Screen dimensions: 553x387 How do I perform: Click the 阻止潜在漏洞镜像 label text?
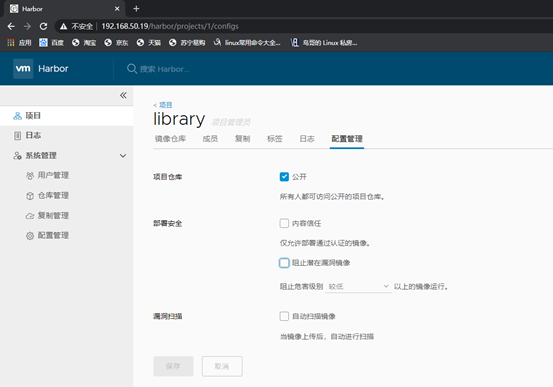[321, 263]
